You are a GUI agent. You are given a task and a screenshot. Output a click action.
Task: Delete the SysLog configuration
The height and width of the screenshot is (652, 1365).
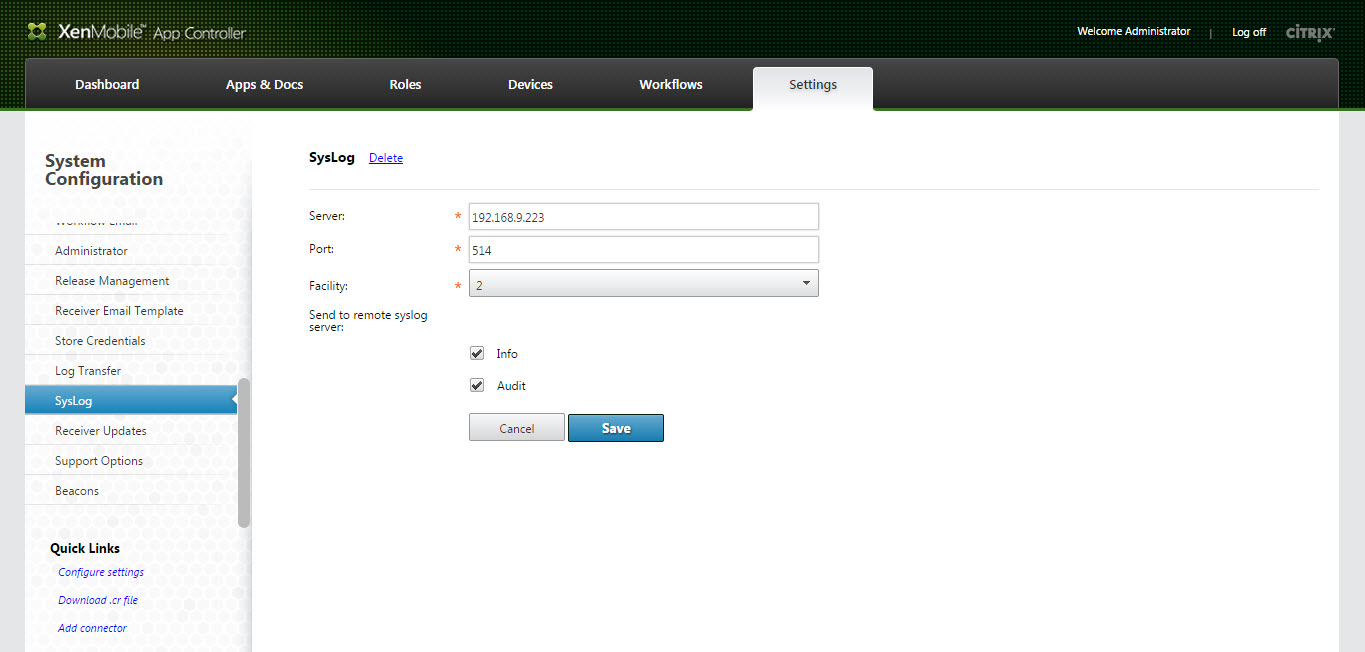386,158
